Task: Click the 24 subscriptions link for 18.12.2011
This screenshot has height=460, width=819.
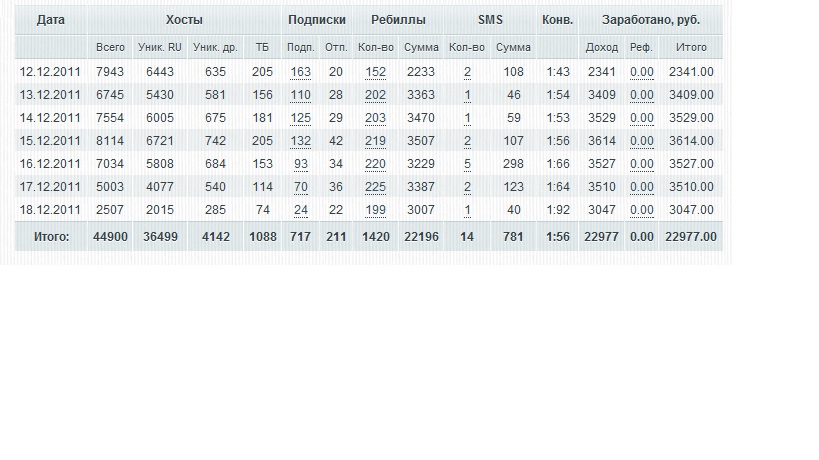Action: click(301, 210)
